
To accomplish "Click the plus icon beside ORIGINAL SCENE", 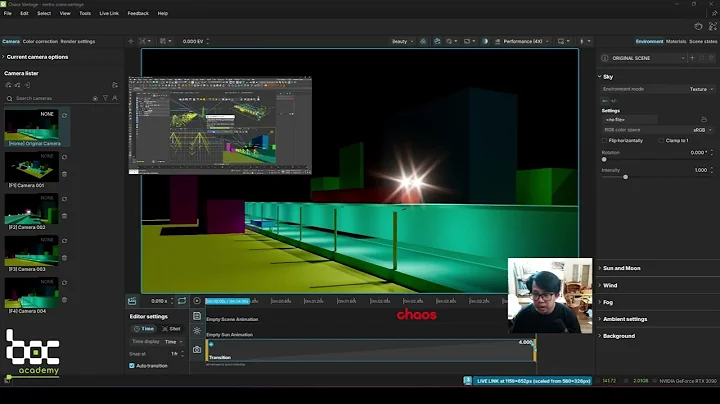I will point(692,58).
